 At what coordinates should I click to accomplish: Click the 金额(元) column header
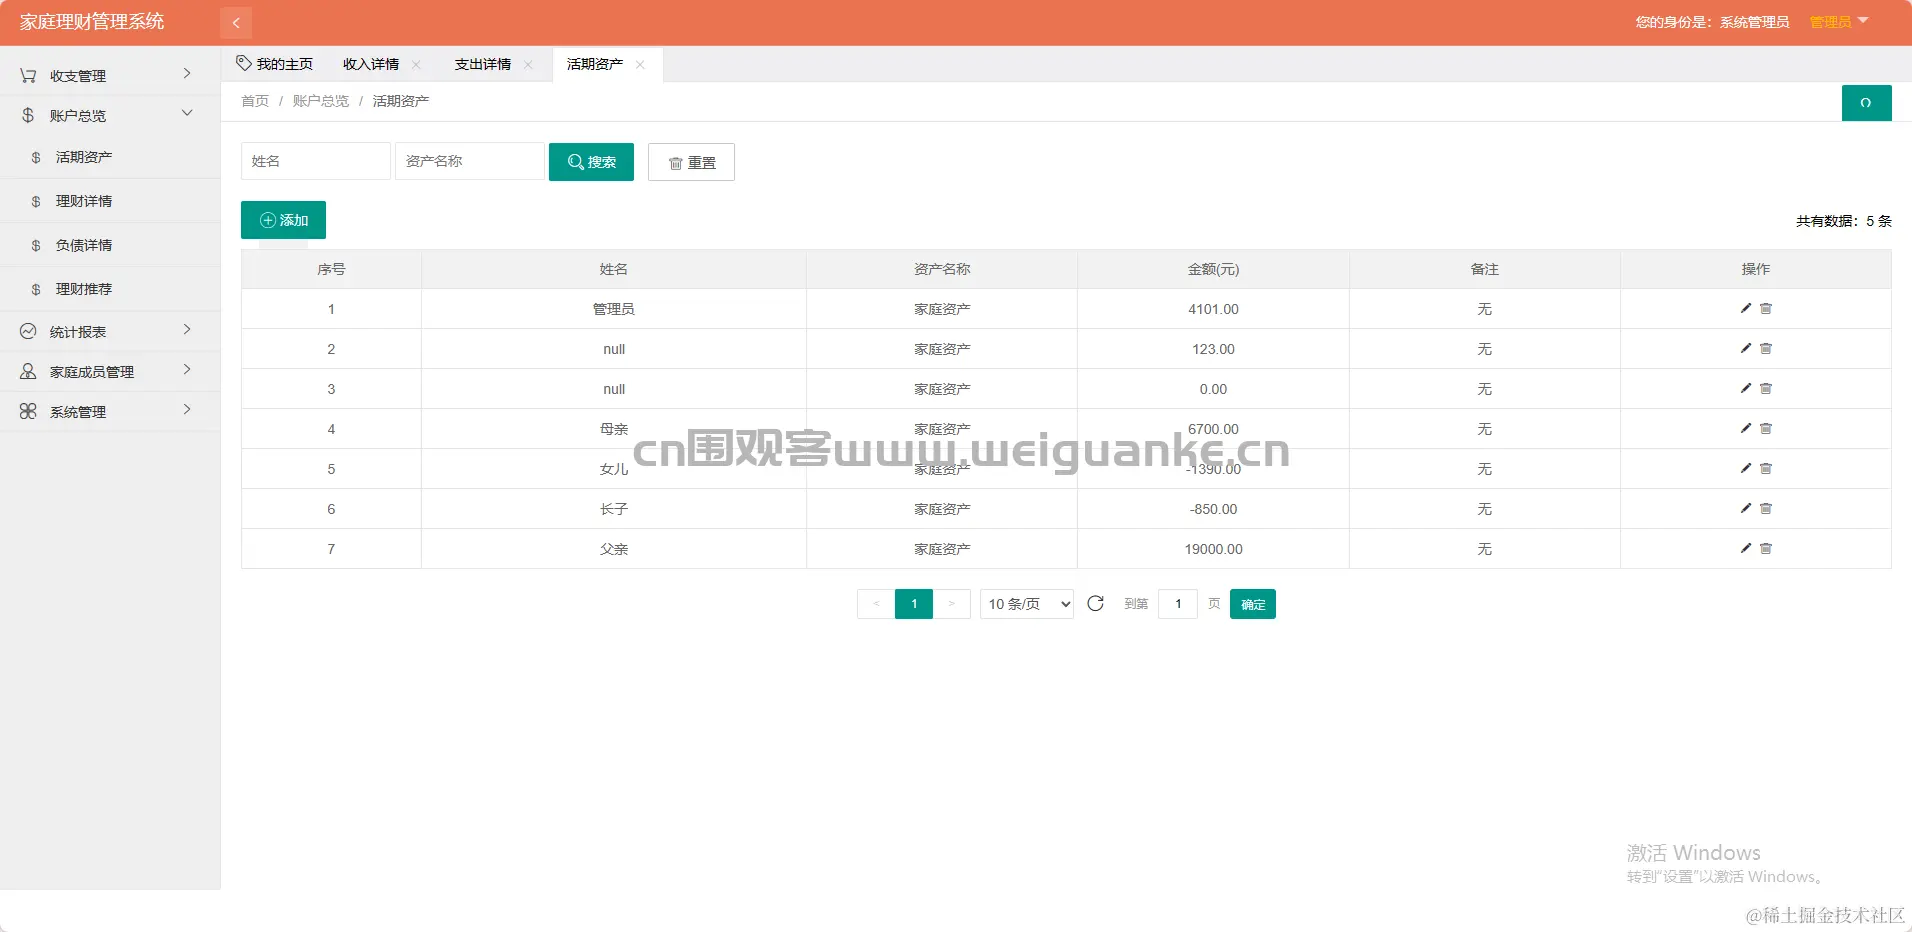click(x=1213, y=269)
